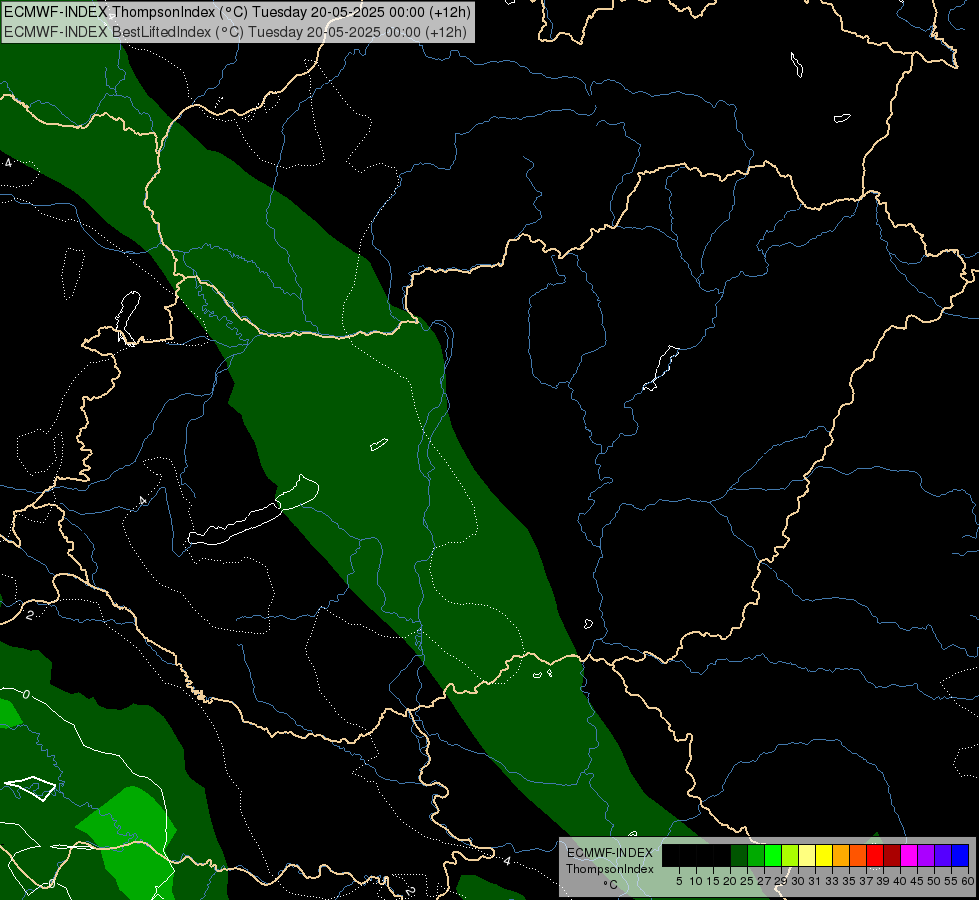Click the ECMWF-INDEX label in the legend

[x=610, y=853]
